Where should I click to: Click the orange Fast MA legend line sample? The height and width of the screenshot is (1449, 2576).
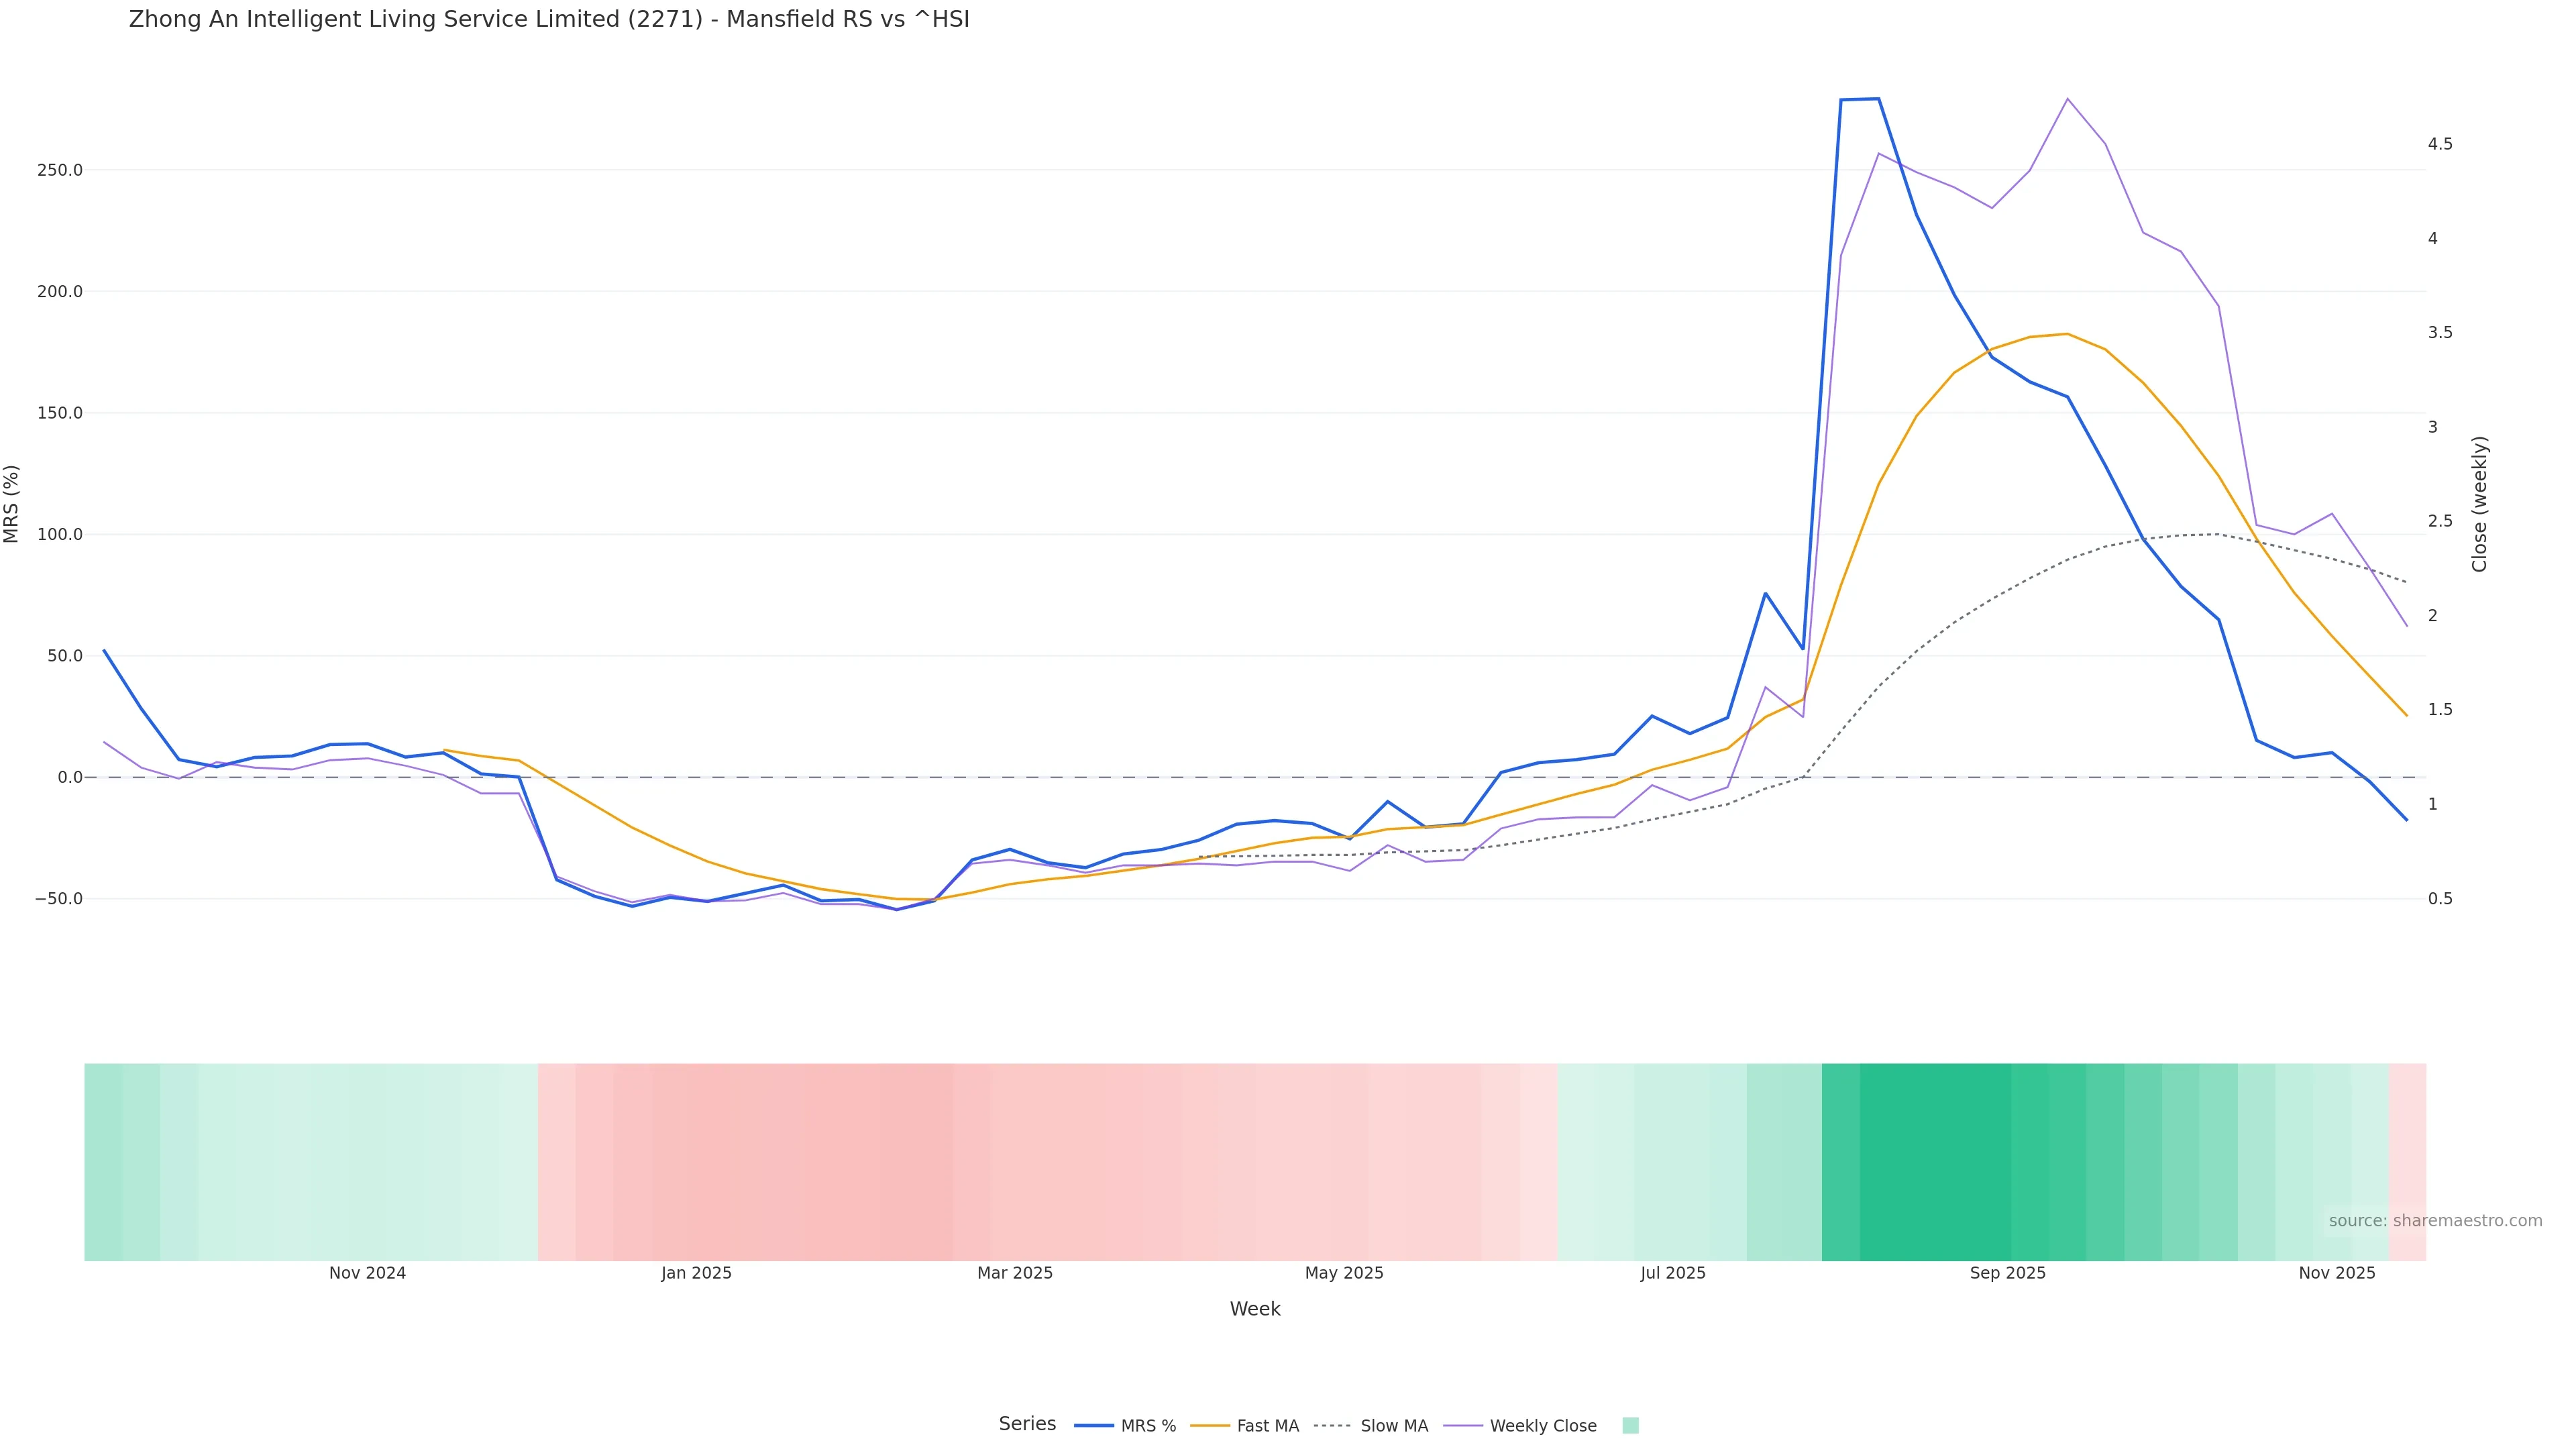pyautogui.click(x=1210, y=1425)
